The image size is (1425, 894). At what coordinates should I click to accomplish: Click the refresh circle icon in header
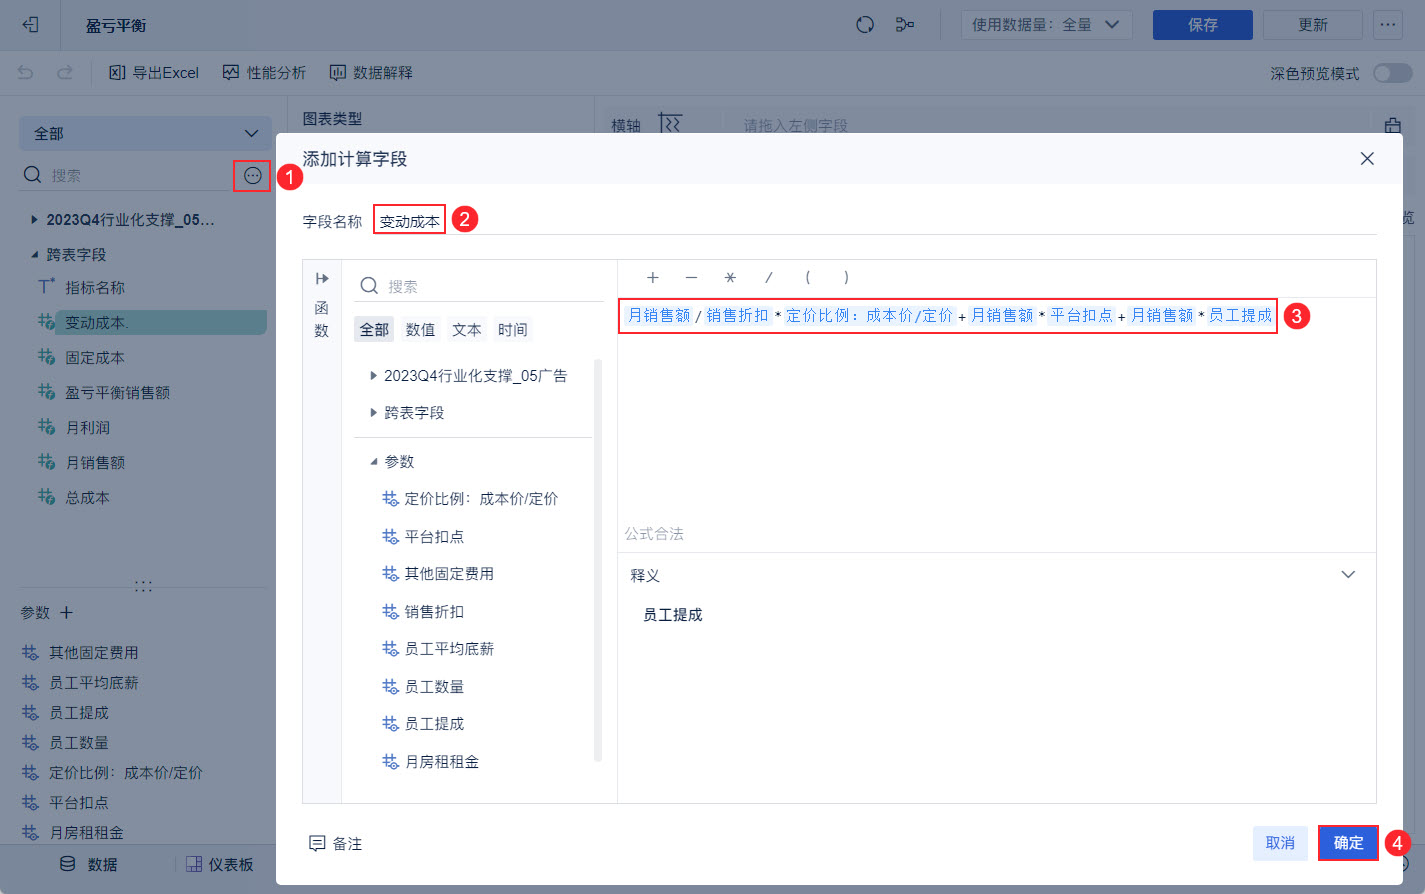(x=865, y=25)
